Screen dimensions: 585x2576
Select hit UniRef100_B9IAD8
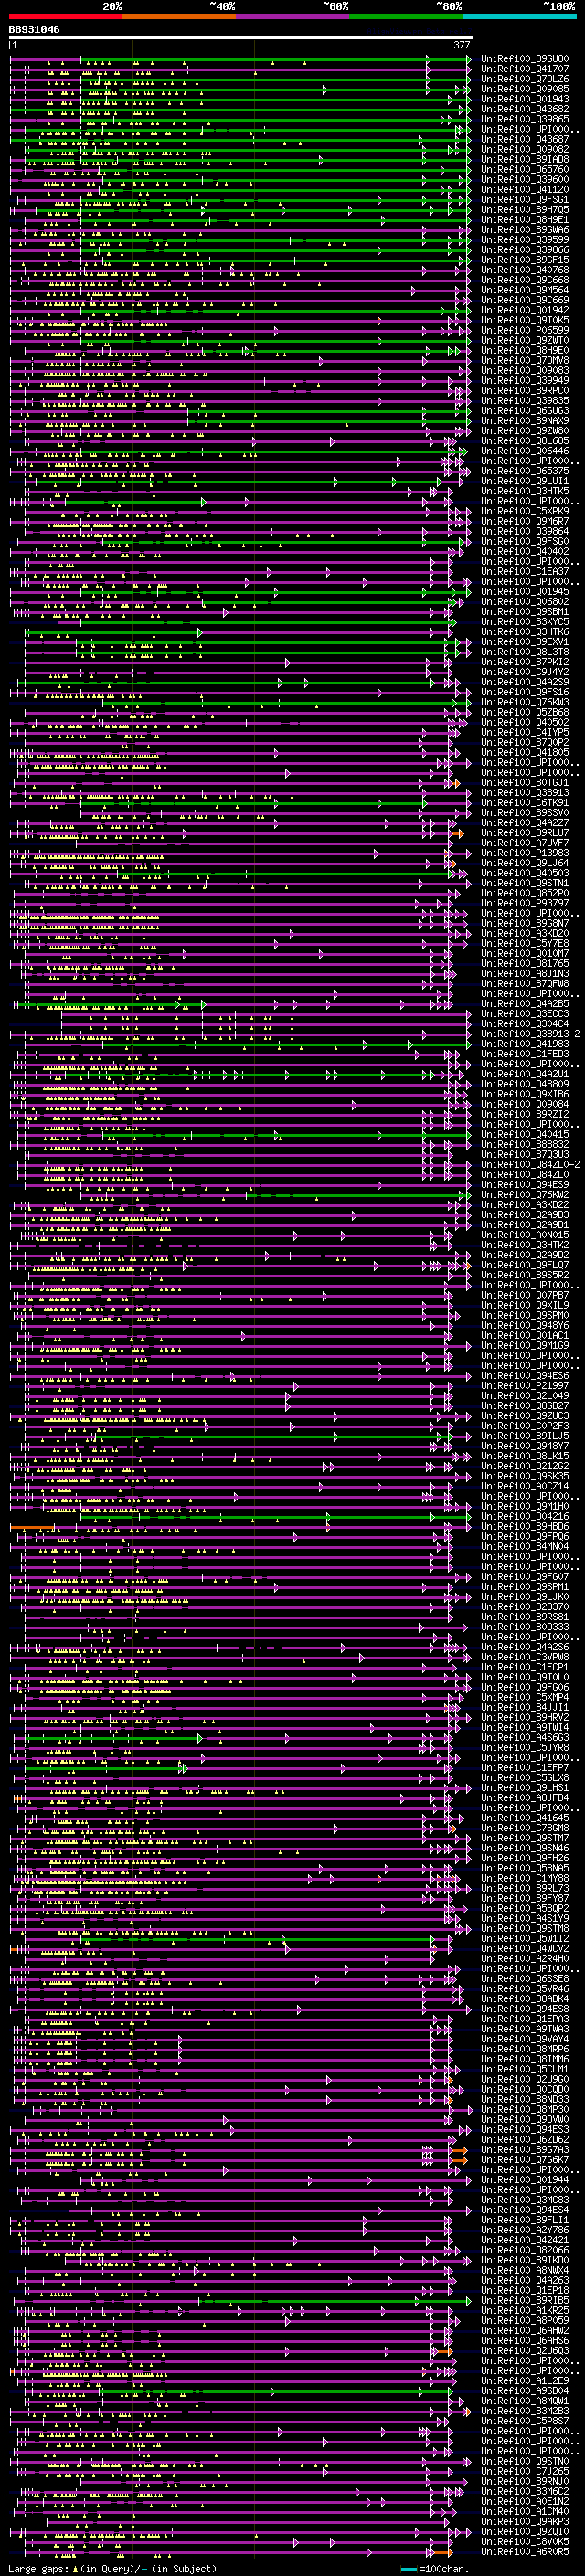tap(525, 159)
